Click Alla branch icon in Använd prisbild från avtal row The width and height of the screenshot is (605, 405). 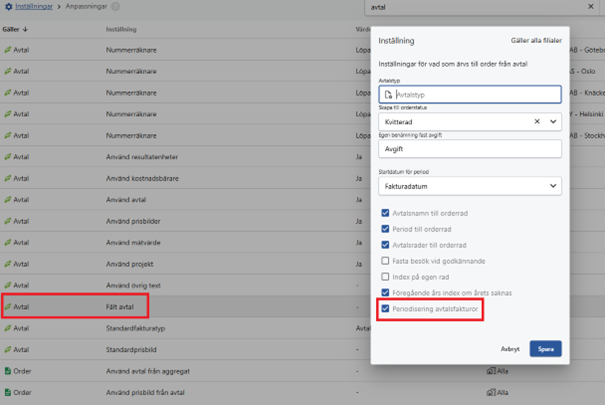click(x=491, y=392)
